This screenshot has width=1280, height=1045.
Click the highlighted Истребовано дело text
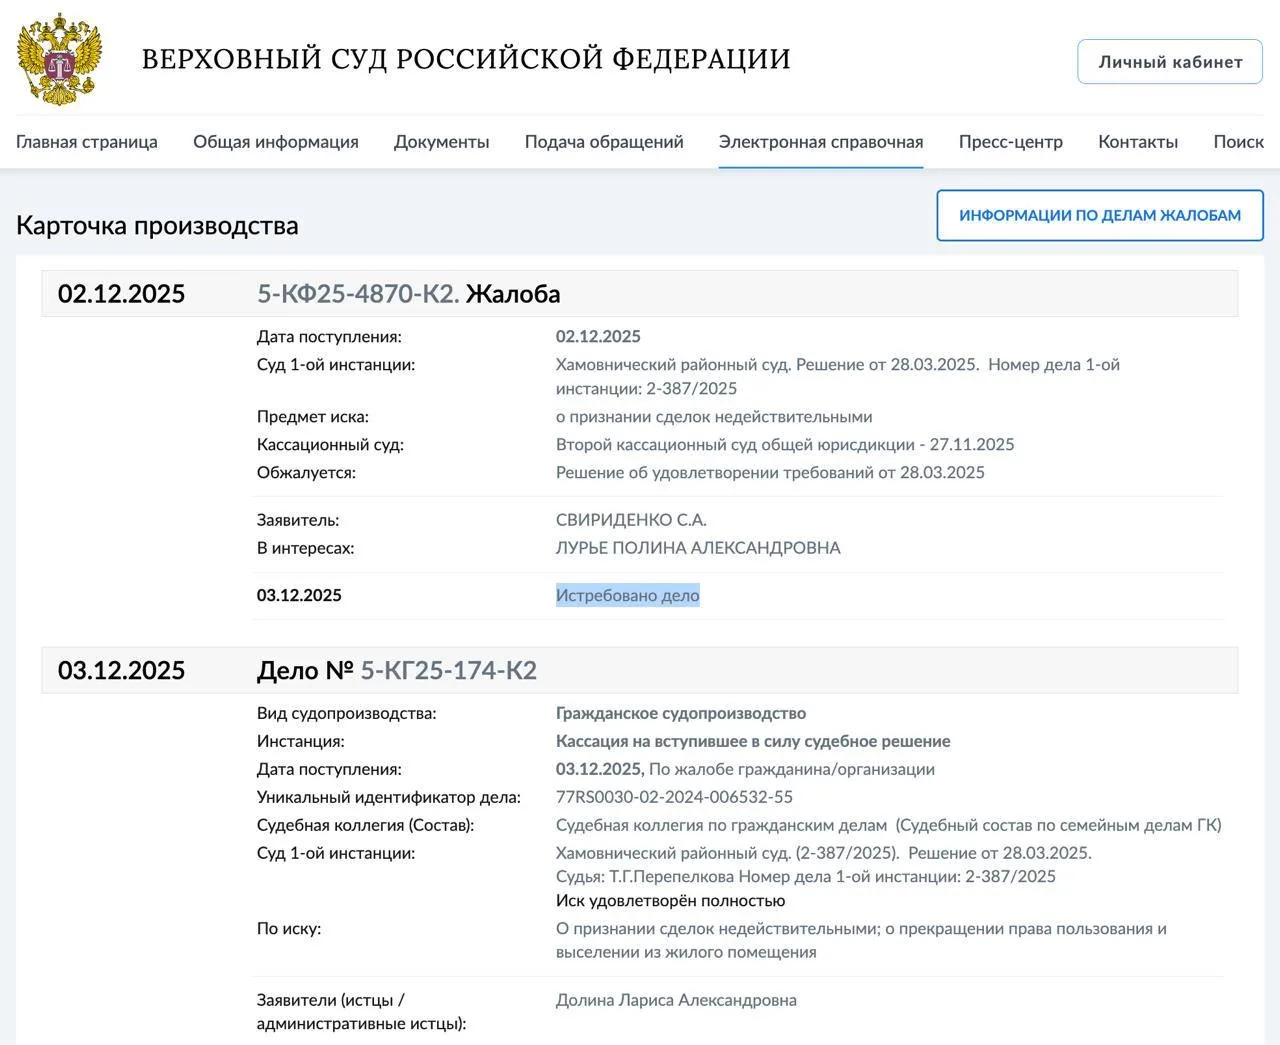coord(627,596)
